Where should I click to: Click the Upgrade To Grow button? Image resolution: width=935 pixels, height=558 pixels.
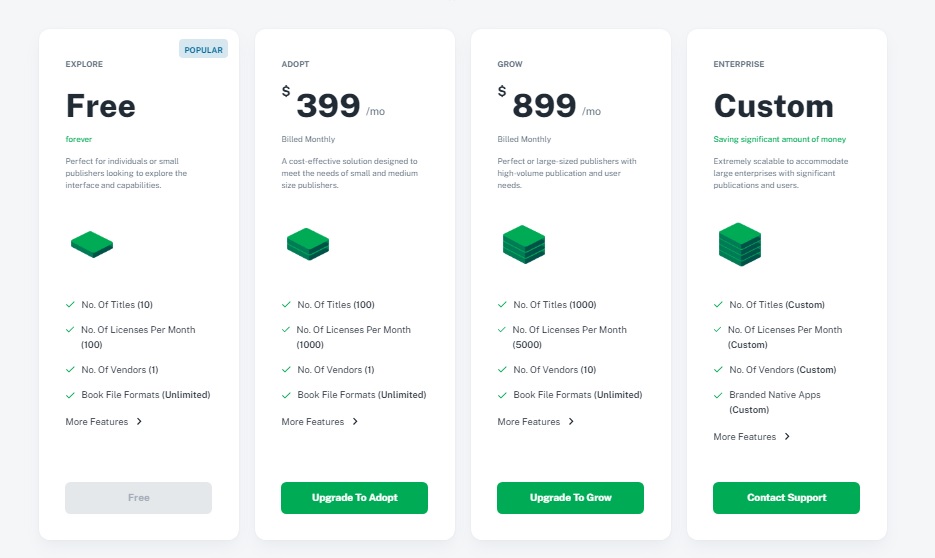click(x=570, y=498)
